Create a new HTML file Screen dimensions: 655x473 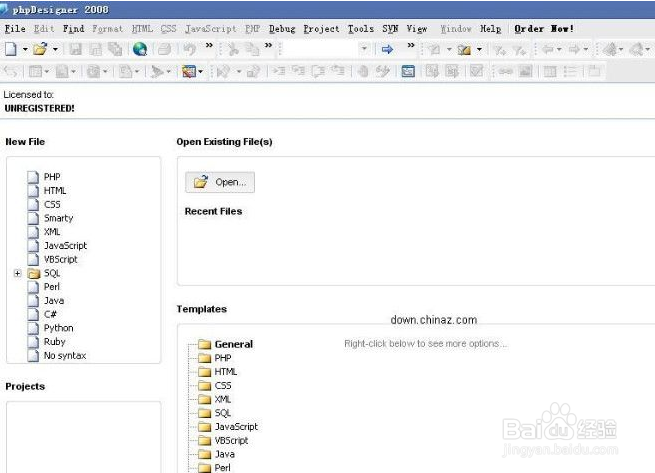[55, 191]
